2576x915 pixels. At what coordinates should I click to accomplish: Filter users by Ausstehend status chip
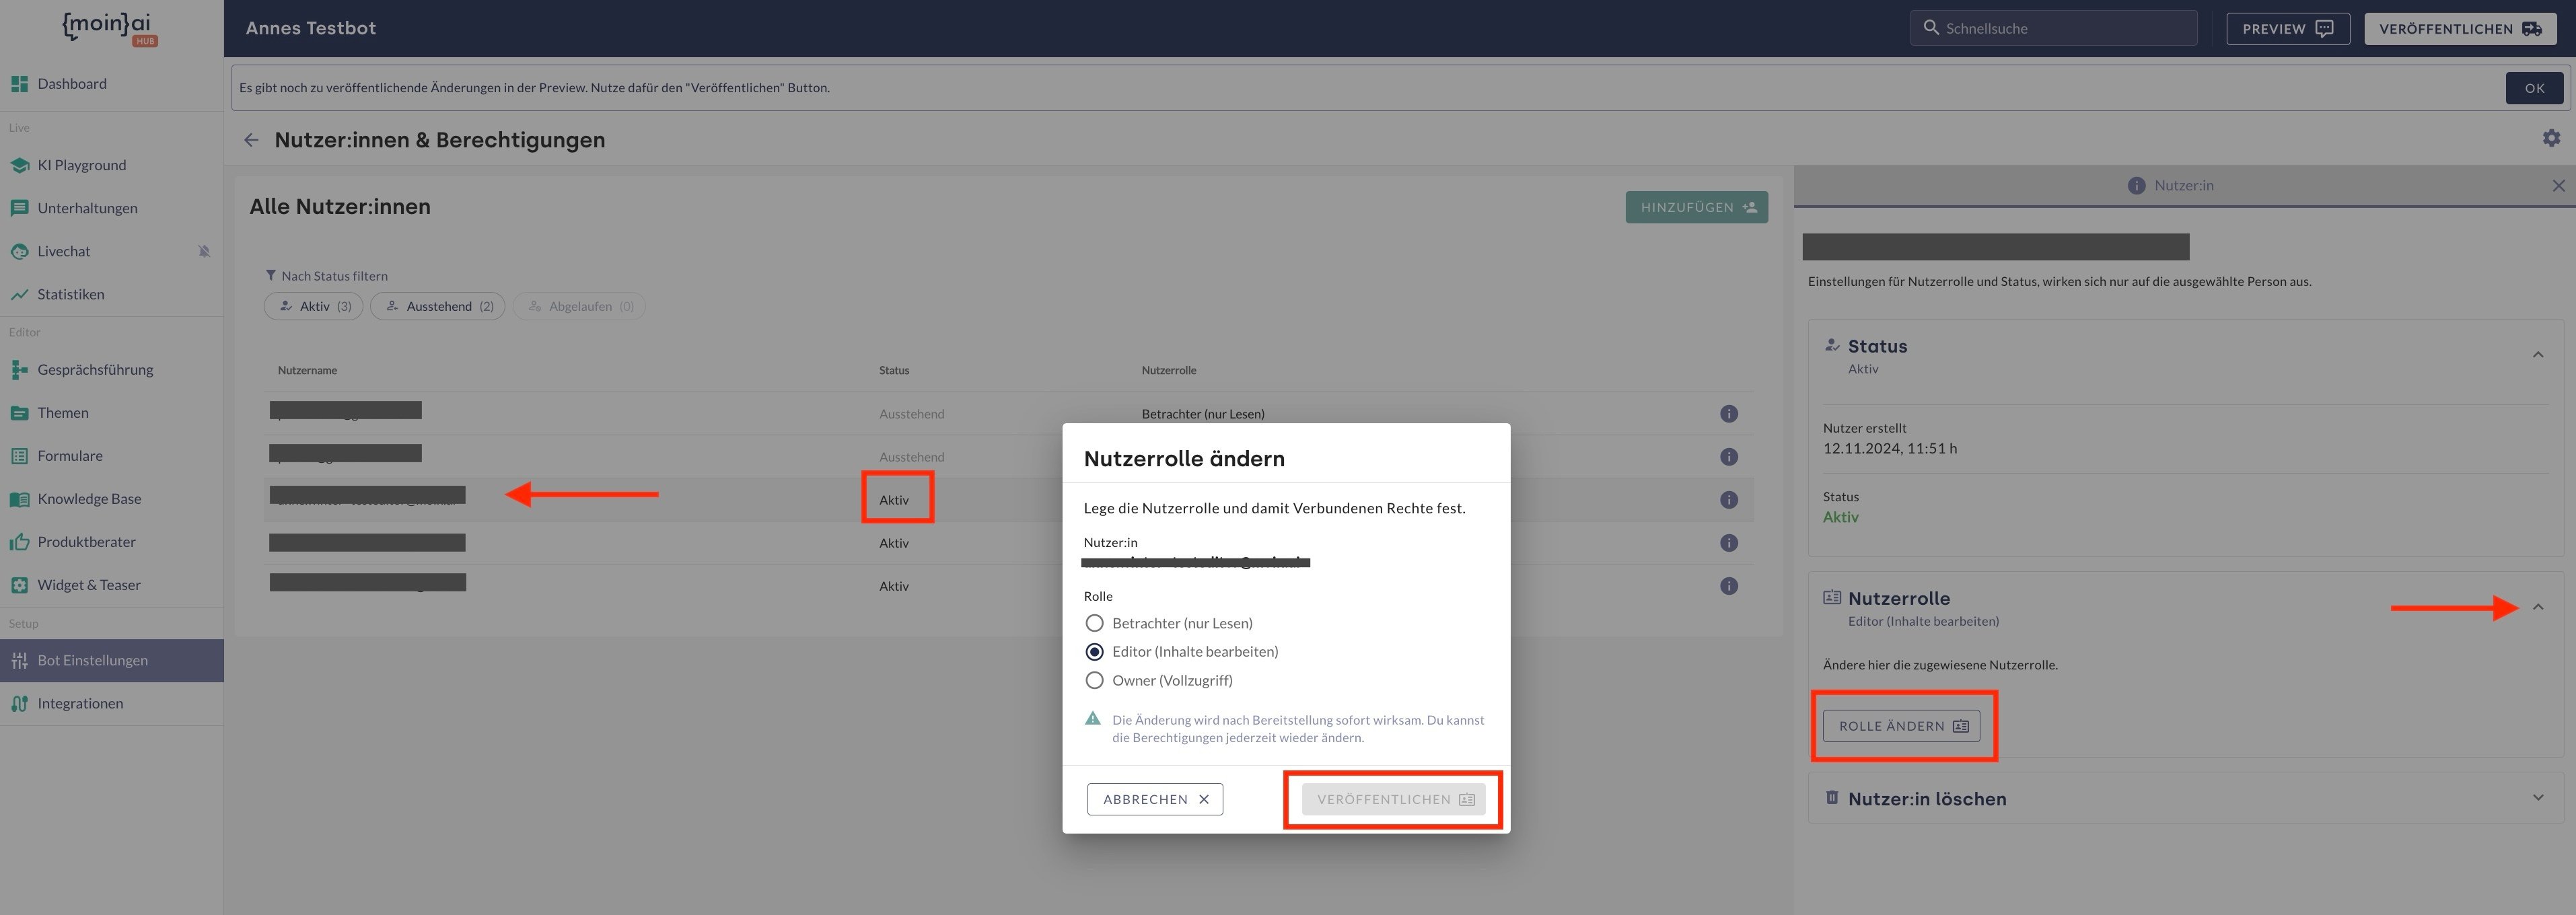pyautogui.click(x=438, y=306)
